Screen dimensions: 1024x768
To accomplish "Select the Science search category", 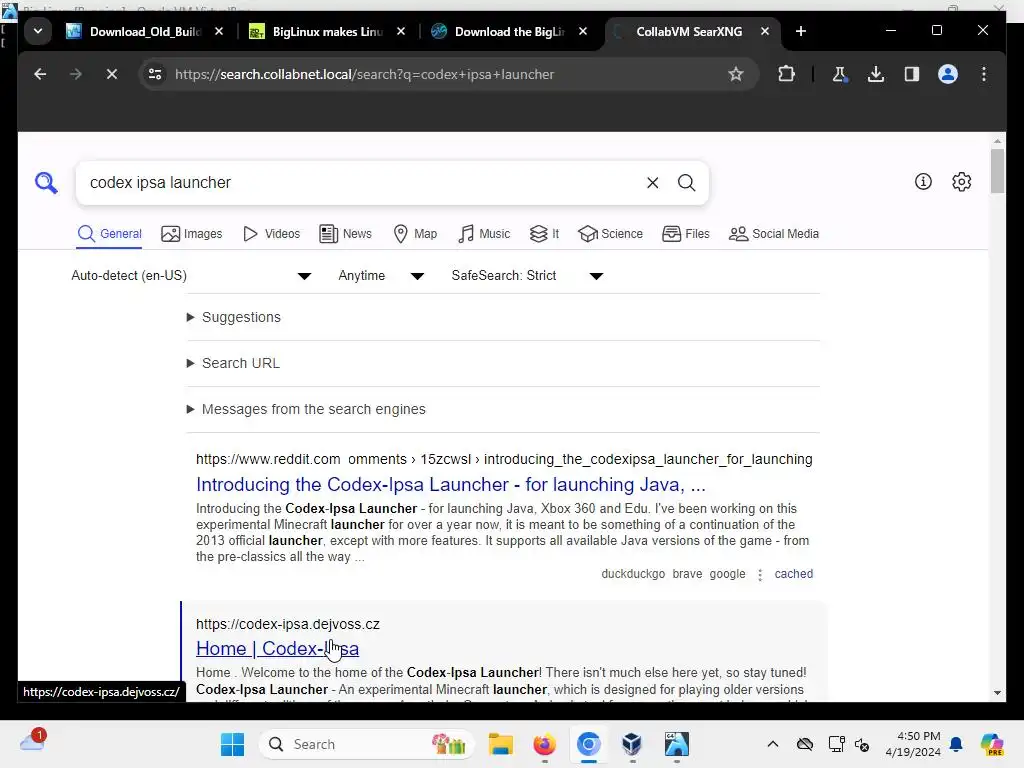I will [611, 234].
